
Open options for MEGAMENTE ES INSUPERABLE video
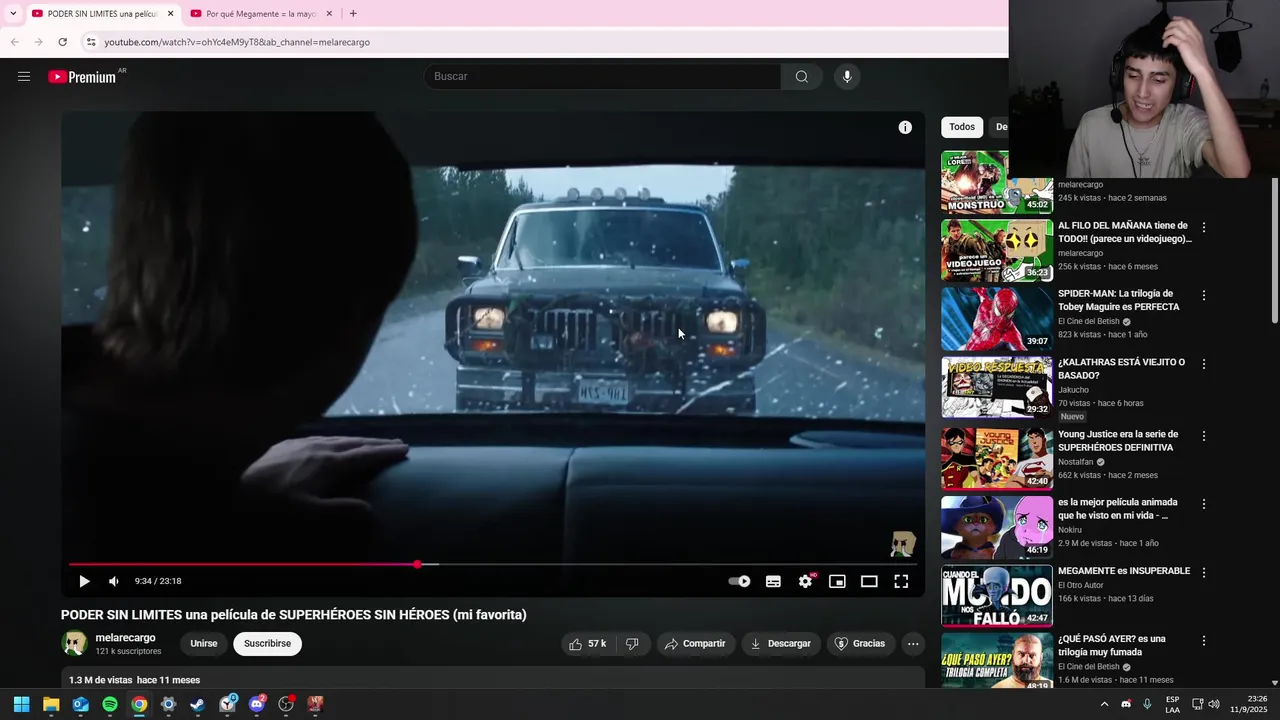coord(1204,573)
